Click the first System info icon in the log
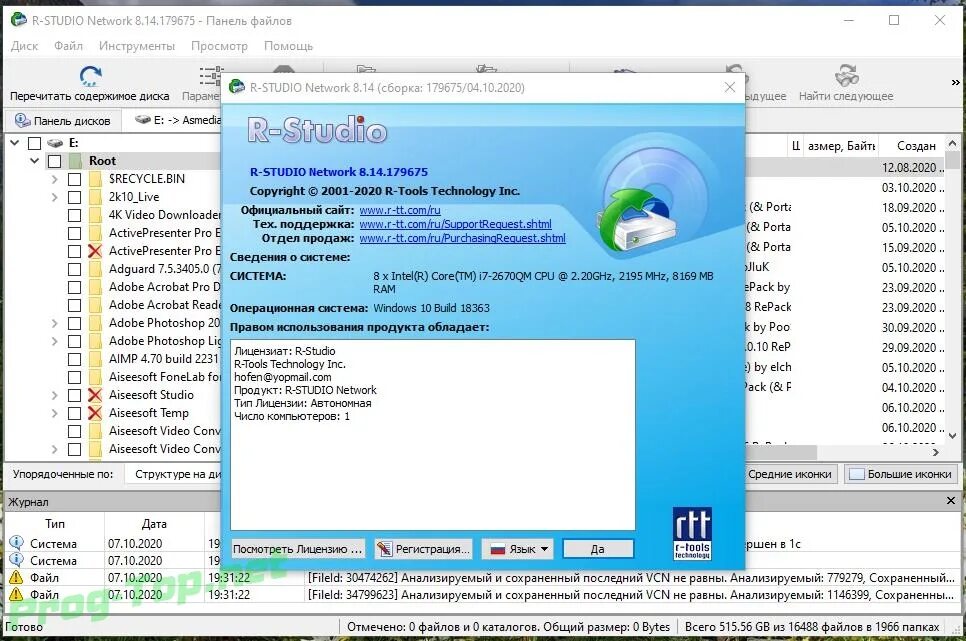Image resolution: width=966 pixels, height=641 pixels. pyautogui.click(x=17, y=543)
